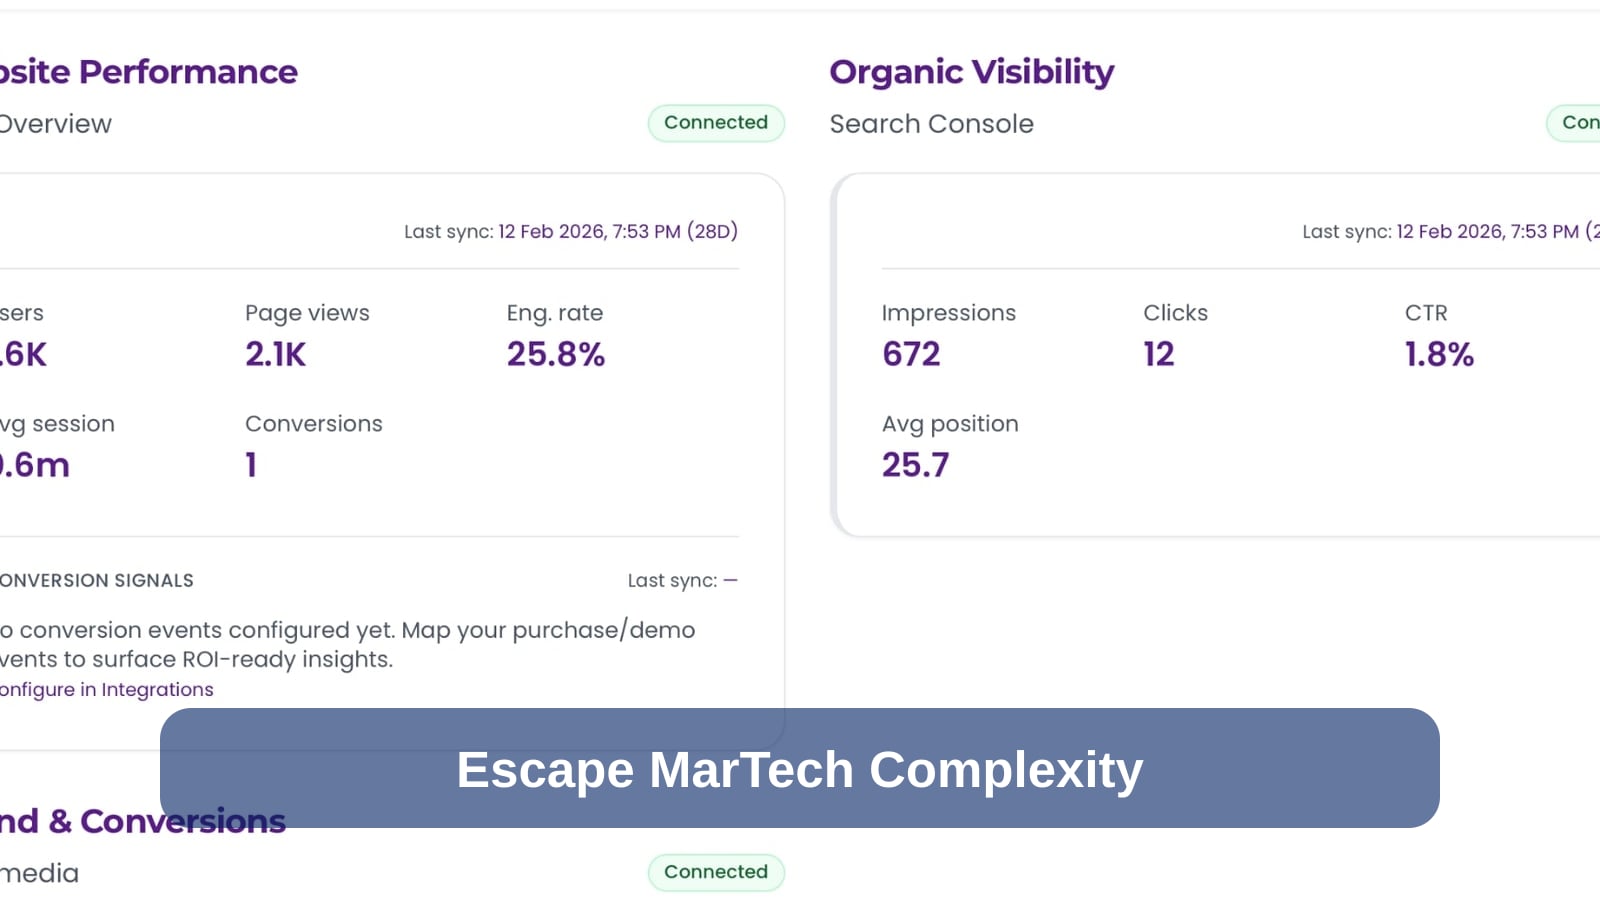This screenshot has height=900, width=1600.
Task: Click the Clicks metric showing 12
Action: tap(1159, 354)
